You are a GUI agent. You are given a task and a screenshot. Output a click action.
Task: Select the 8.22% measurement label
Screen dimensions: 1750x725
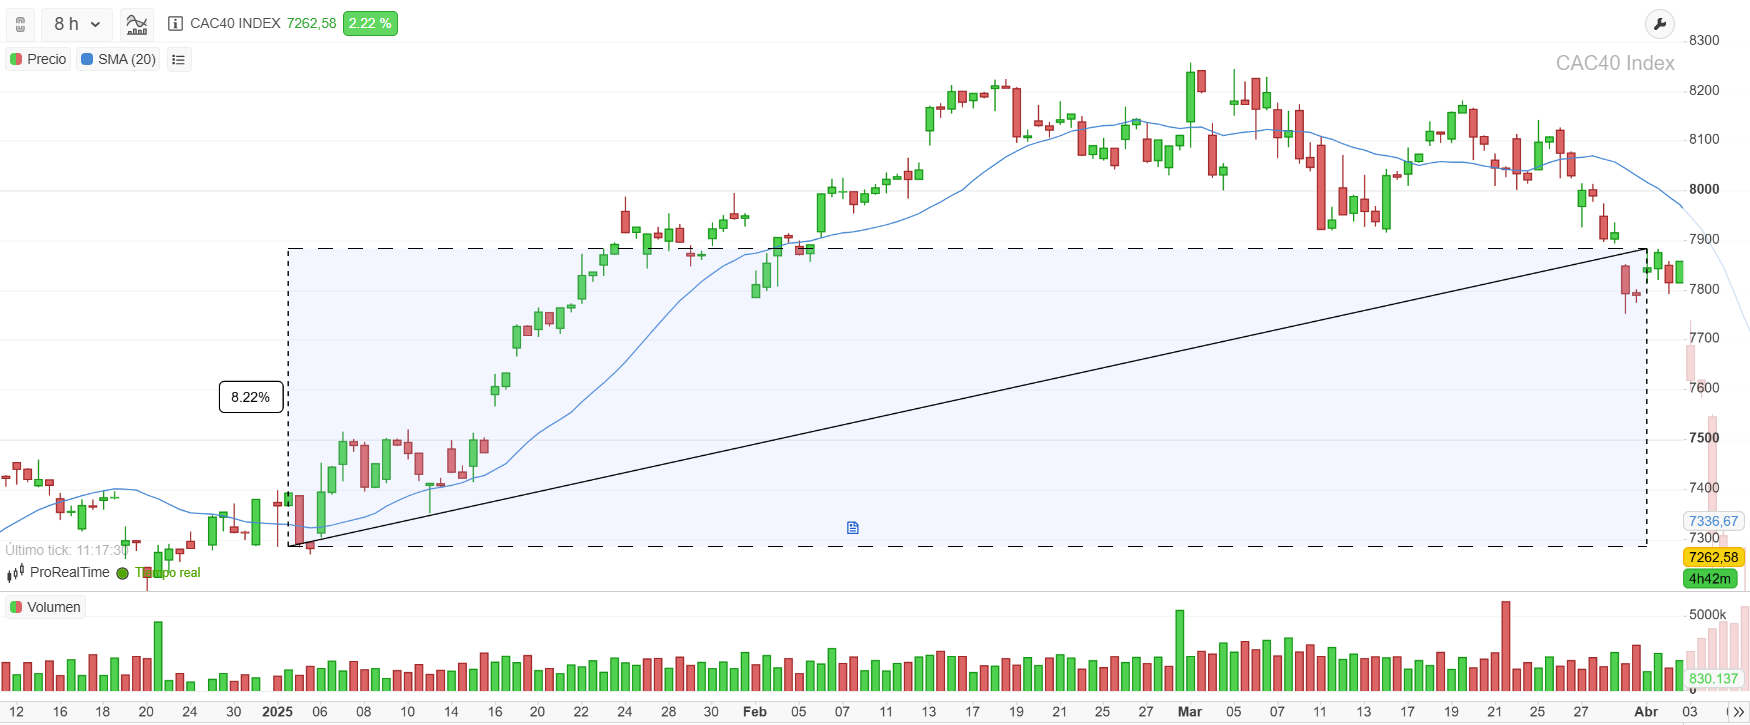pos(251,397)
